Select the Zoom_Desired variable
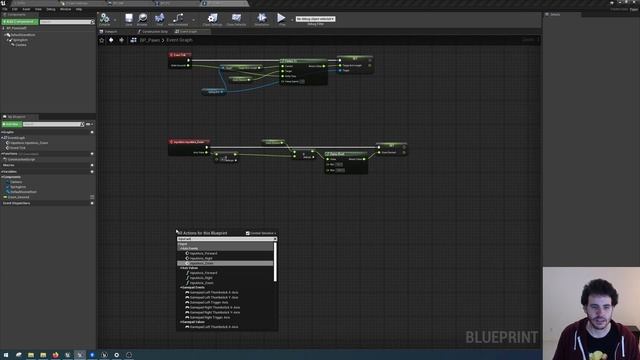Screen dimensions: 640x360 [x=18, y=197]
